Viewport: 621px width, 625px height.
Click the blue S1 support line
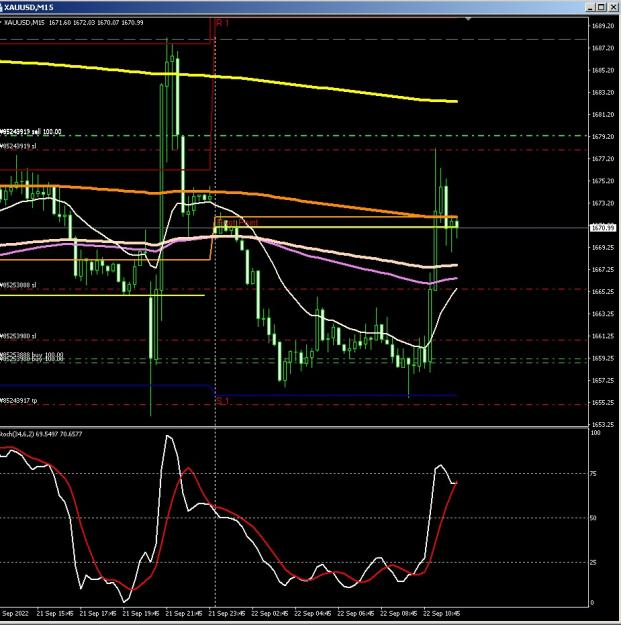[335, 396]
